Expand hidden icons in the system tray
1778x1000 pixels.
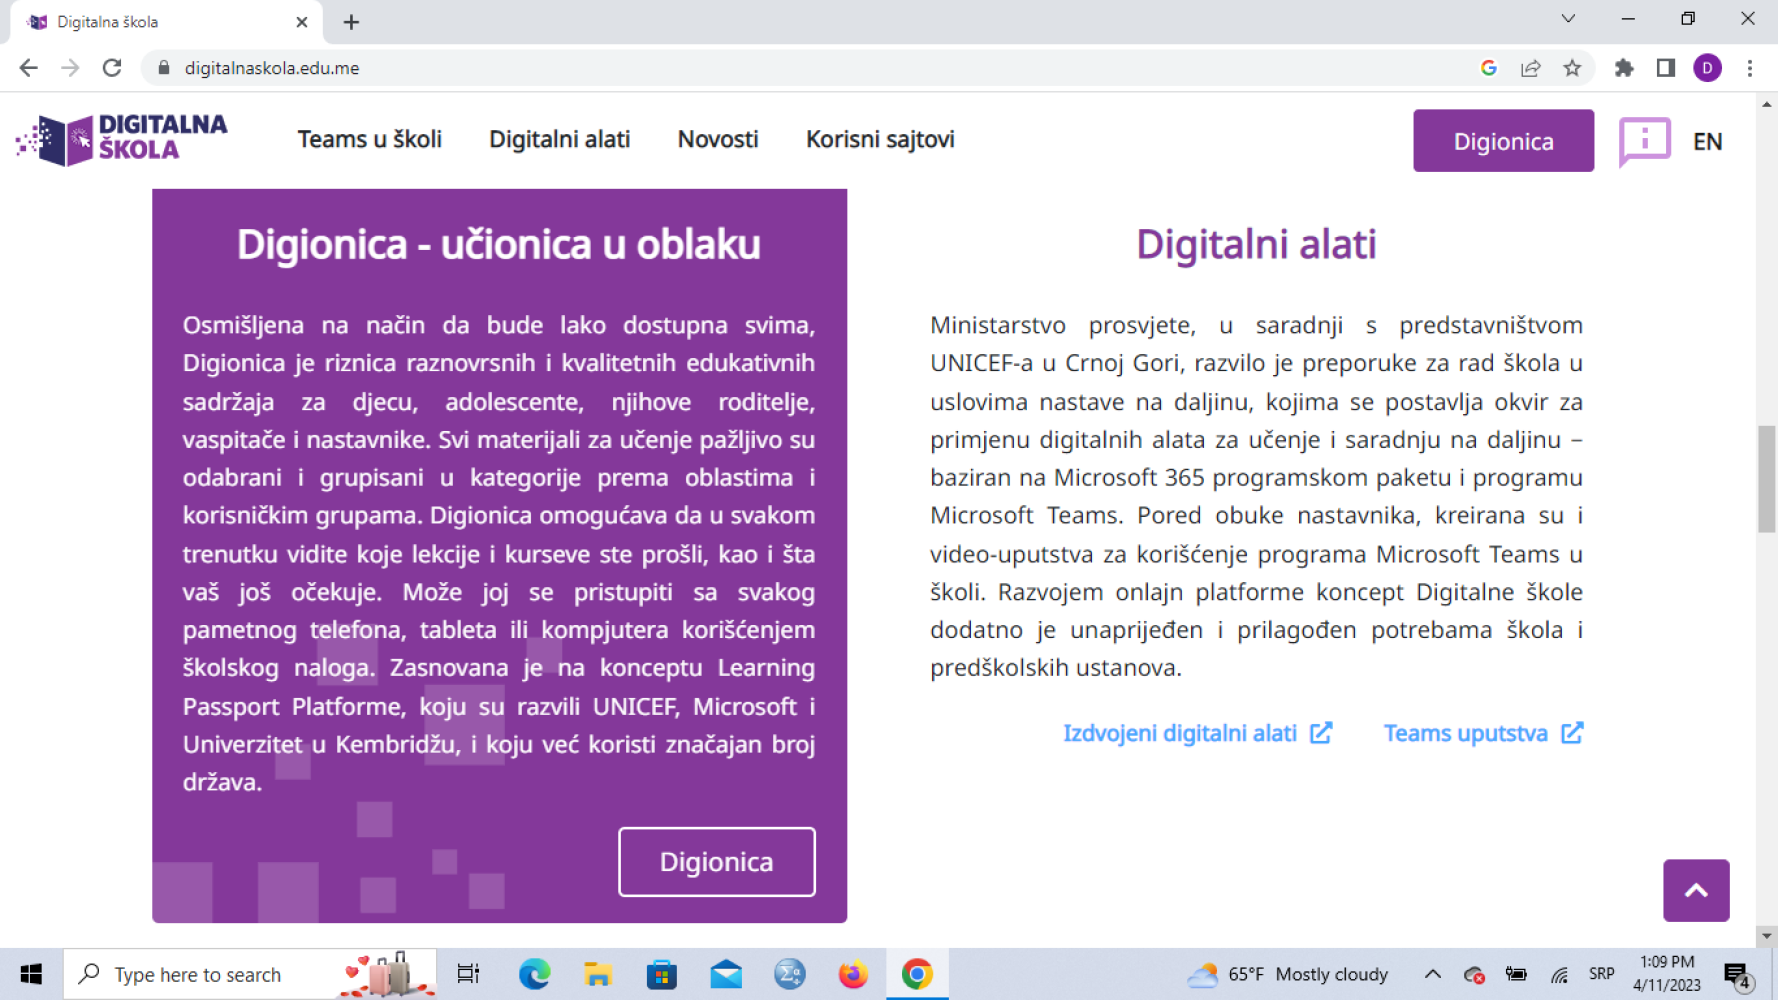tap(1433, 974)
